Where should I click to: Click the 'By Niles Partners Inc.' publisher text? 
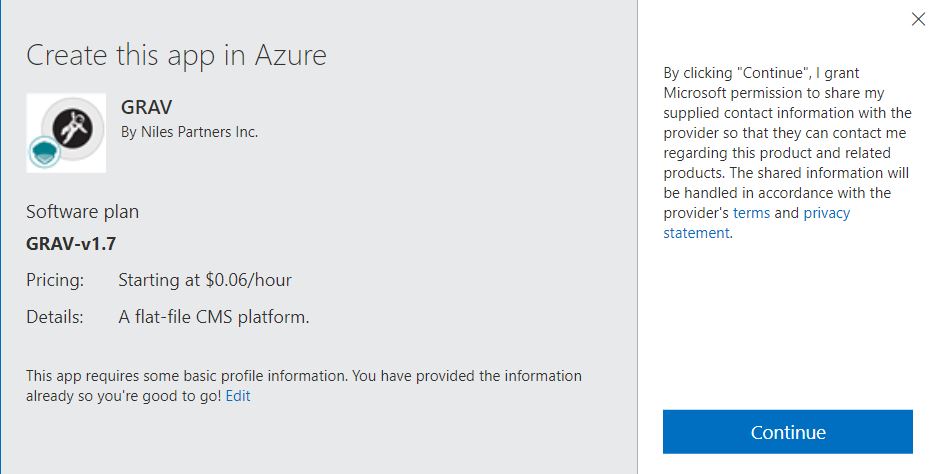tap(189, 132)
